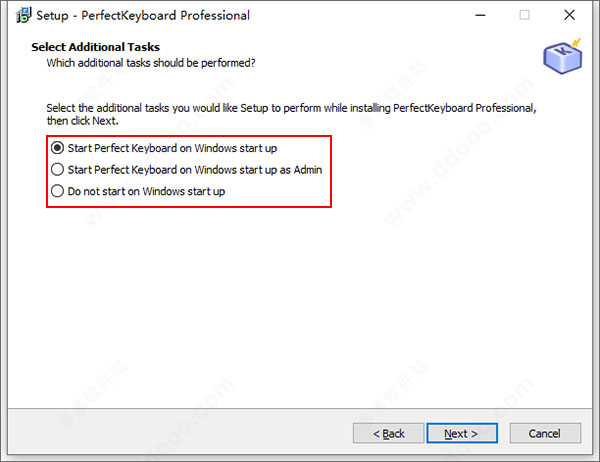The width and height of the screenshot is (600, 462).
Task: Click the 'Select Additional Tasks' heading
Action: [96, 47]
